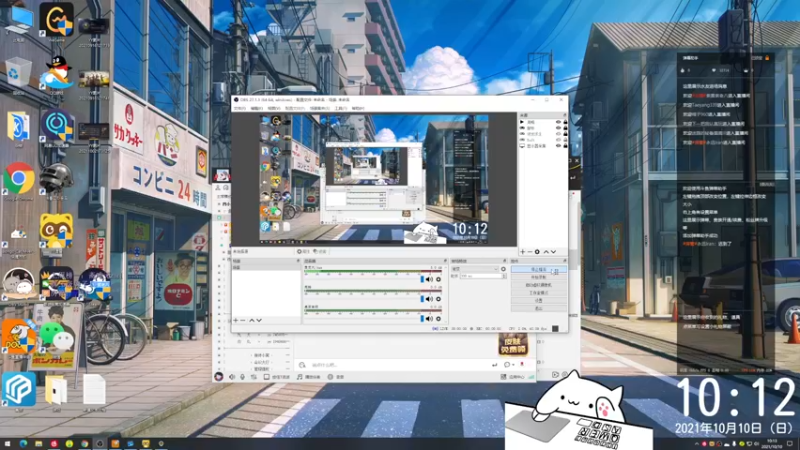Pop out the Sources dock panel
The height and width of the screenshot is (450, 800).
coord(565,116)
